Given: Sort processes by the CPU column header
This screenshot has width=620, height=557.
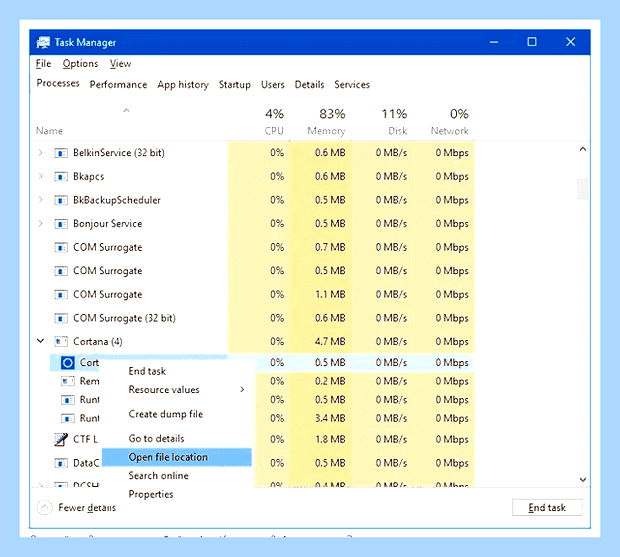Looking at the screenshot, I should [x=274, y=131].
